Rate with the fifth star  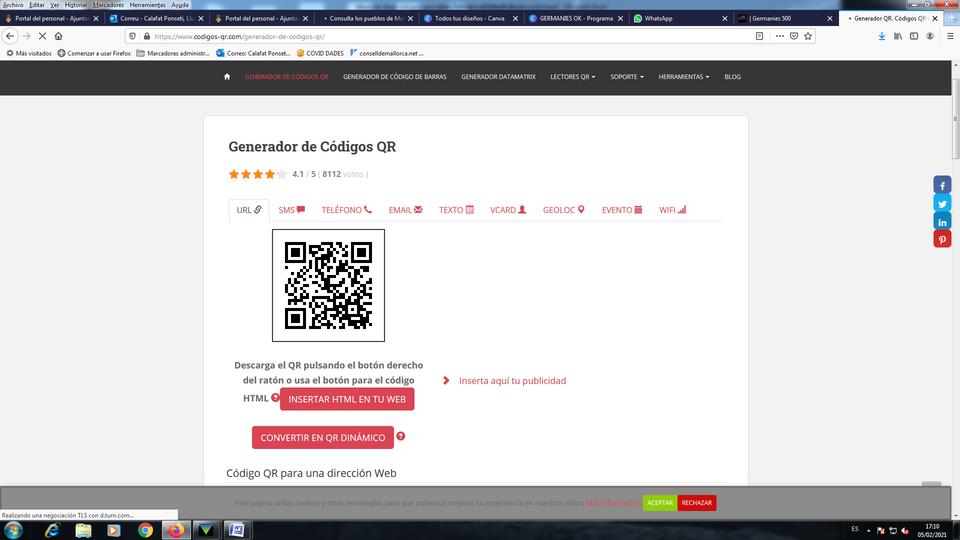(282, 174)
